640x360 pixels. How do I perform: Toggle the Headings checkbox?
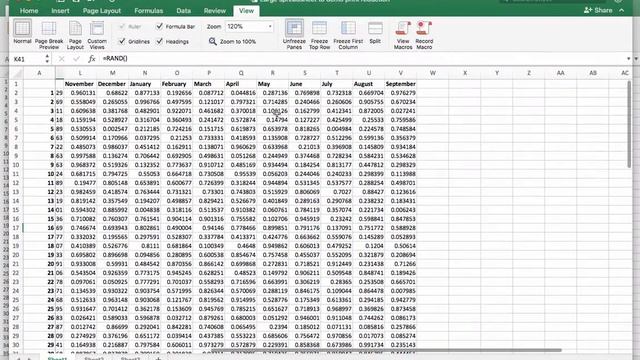159,41
